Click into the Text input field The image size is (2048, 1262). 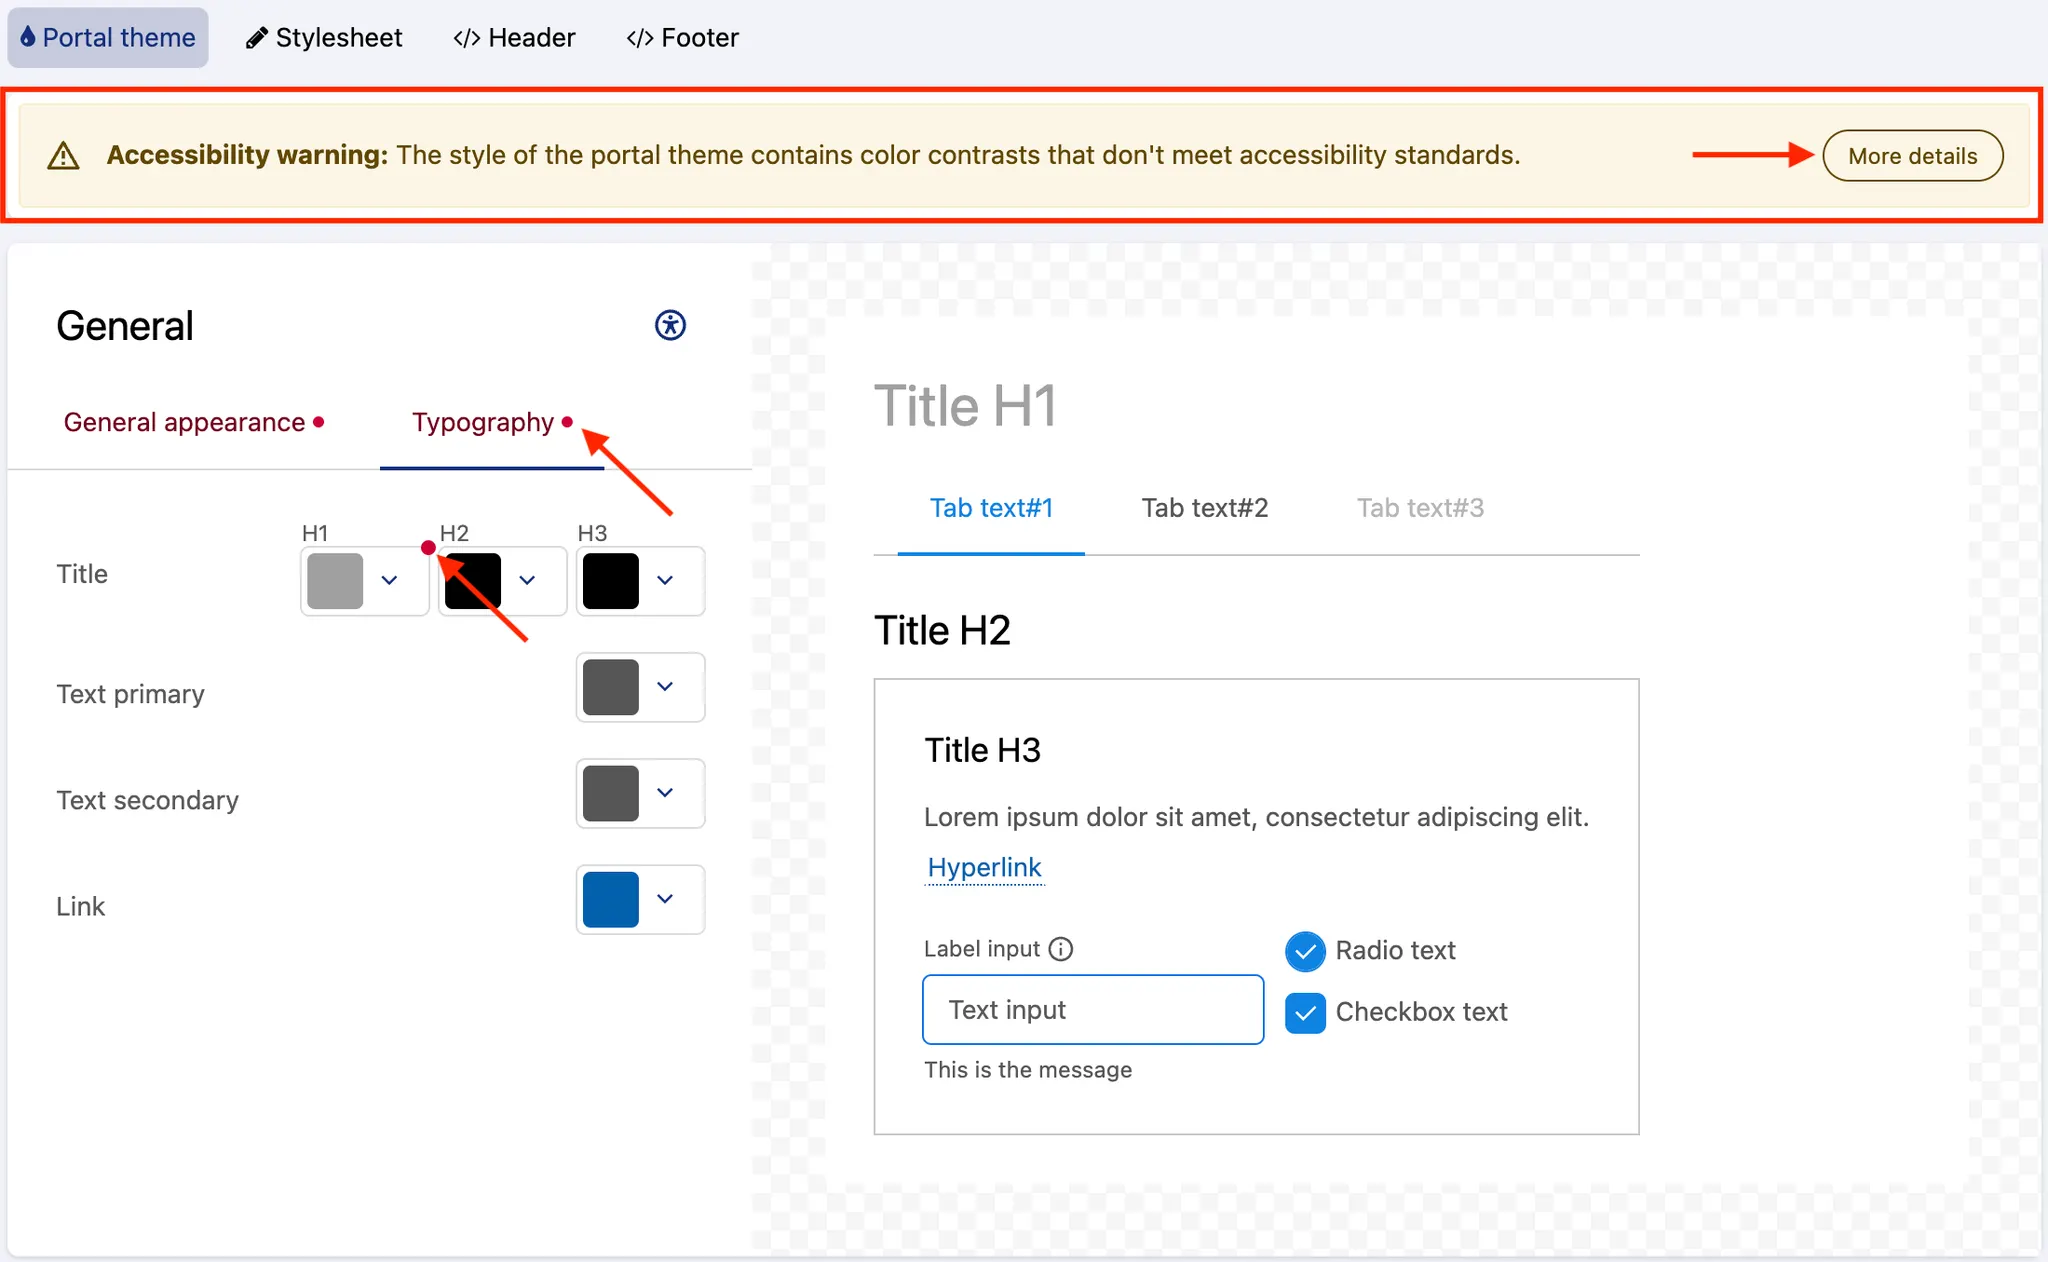(1092, 1010)
